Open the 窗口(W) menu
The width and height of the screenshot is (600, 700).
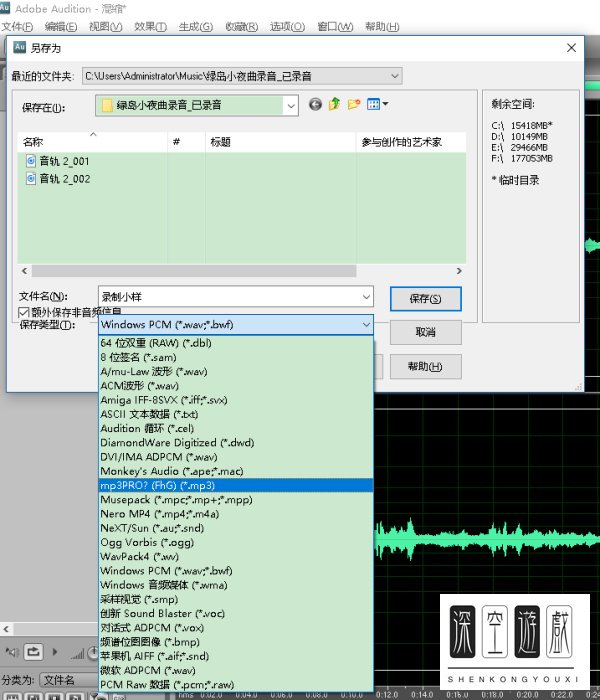335,27
